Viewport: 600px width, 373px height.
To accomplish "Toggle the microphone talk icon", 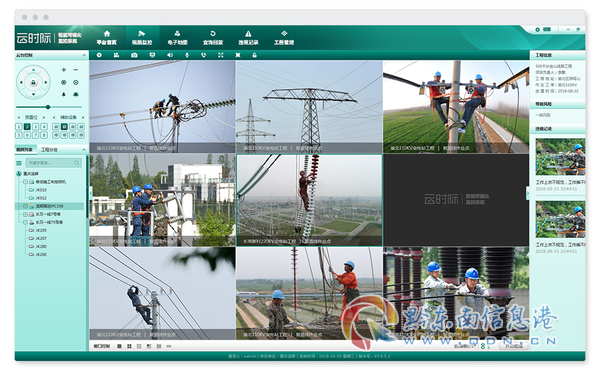I will click(x=187, y=55).
